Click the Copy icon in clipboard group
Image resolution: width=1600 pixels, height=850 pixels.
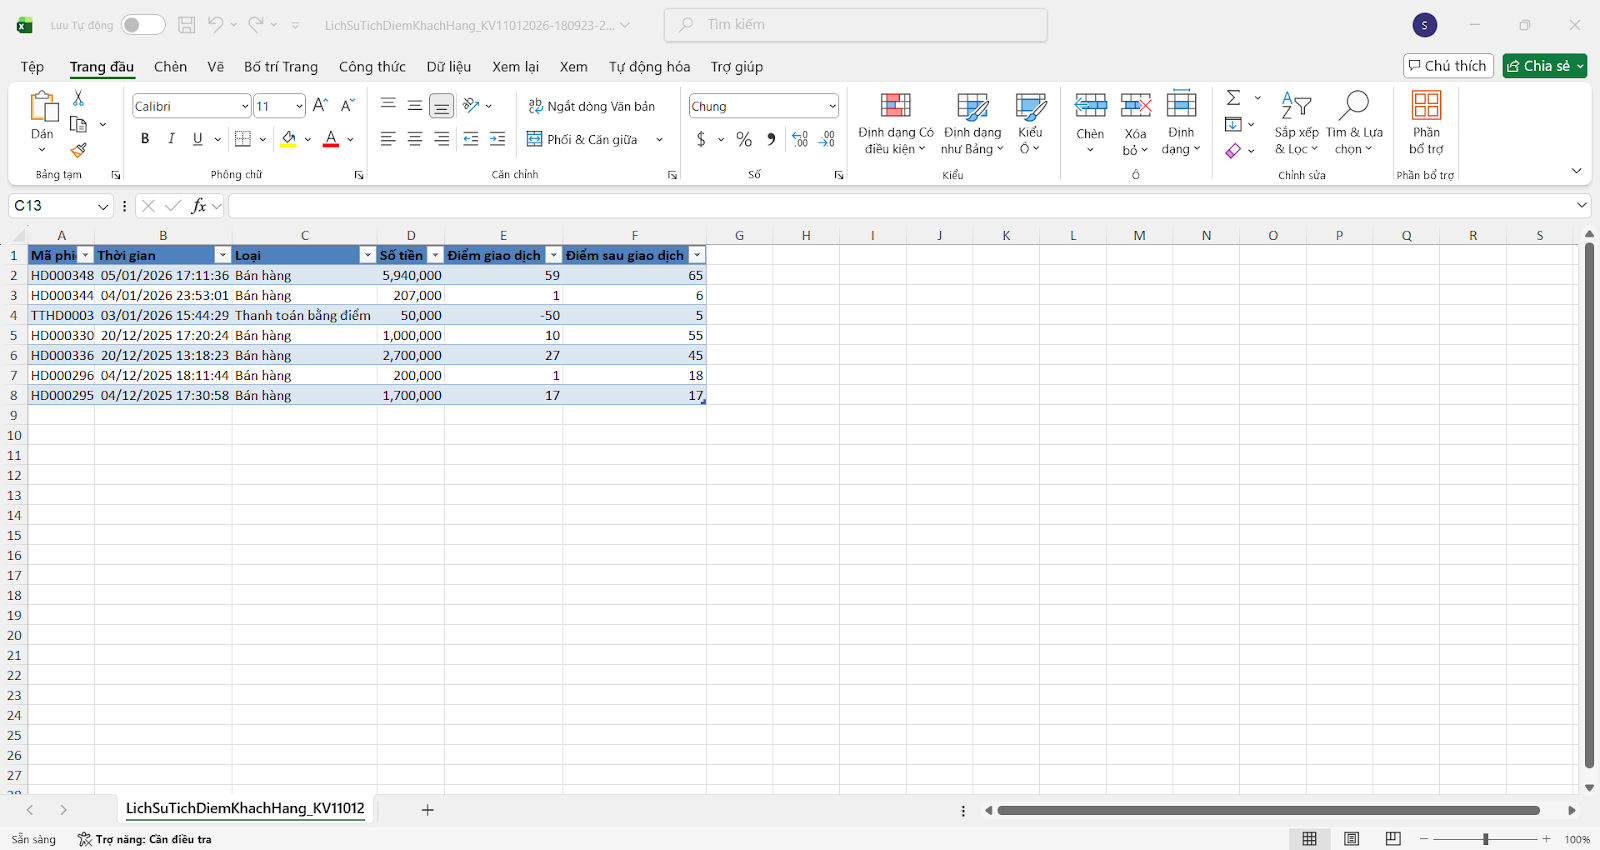pos(78,125)
